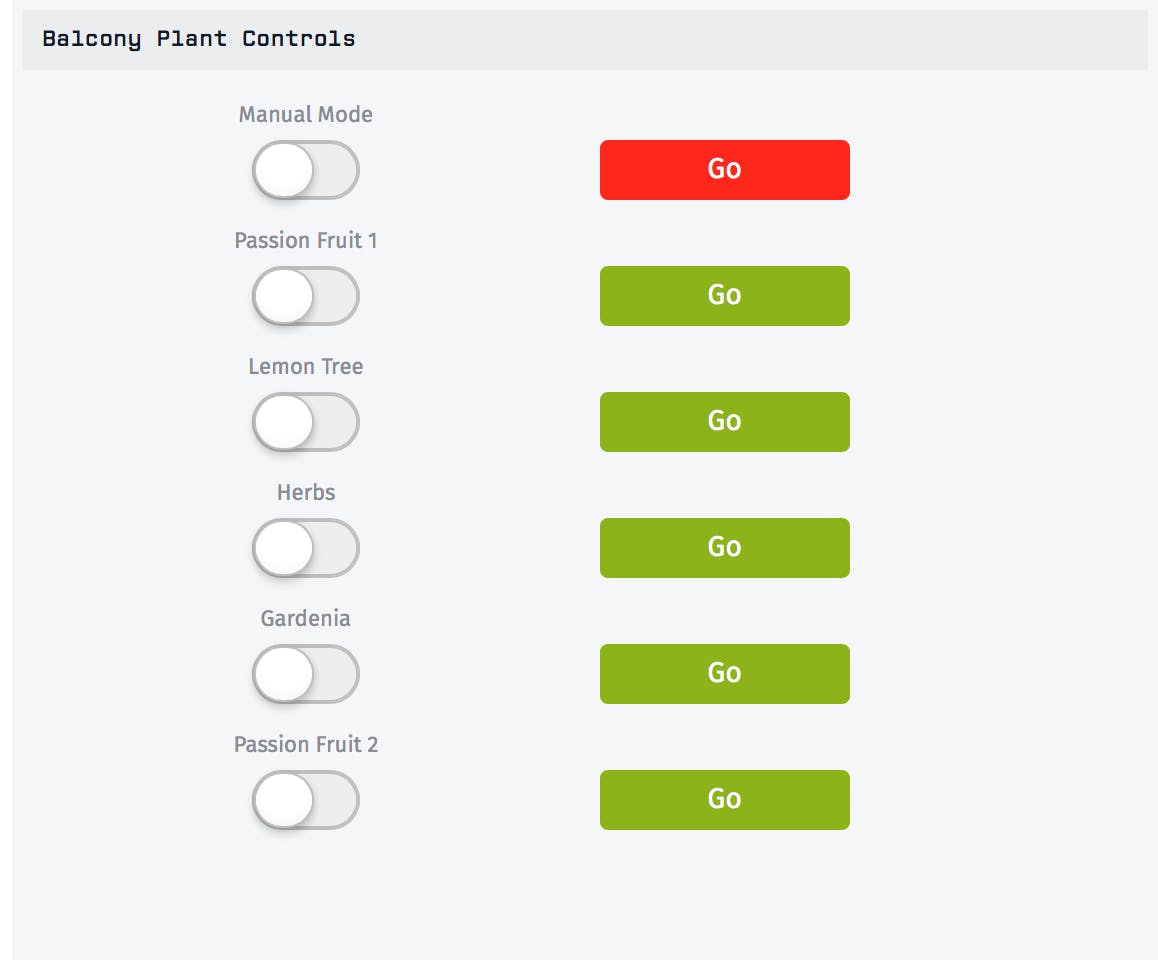Enable the Manual Mode toggle
Viewport: 1158px width, 960px height.
305,170
